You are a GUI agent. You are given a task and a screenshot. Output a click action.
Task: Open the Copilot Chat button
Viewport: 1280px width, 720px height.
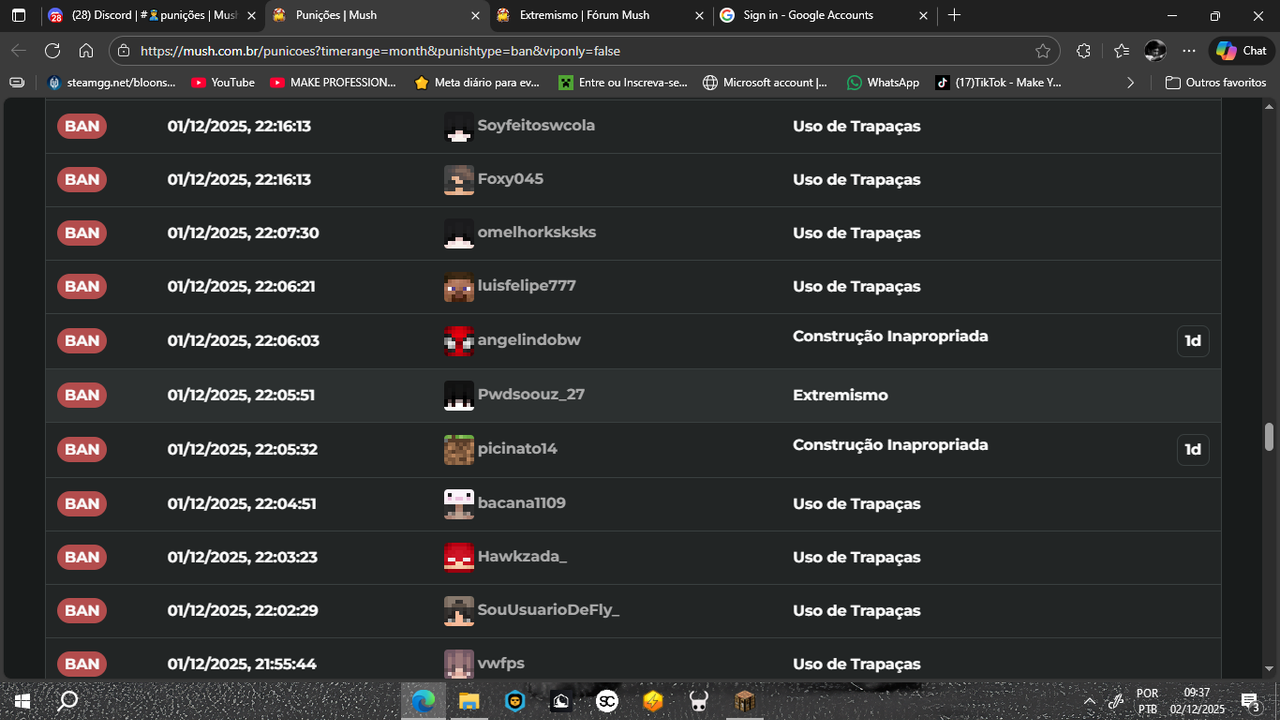(1241, 51)
